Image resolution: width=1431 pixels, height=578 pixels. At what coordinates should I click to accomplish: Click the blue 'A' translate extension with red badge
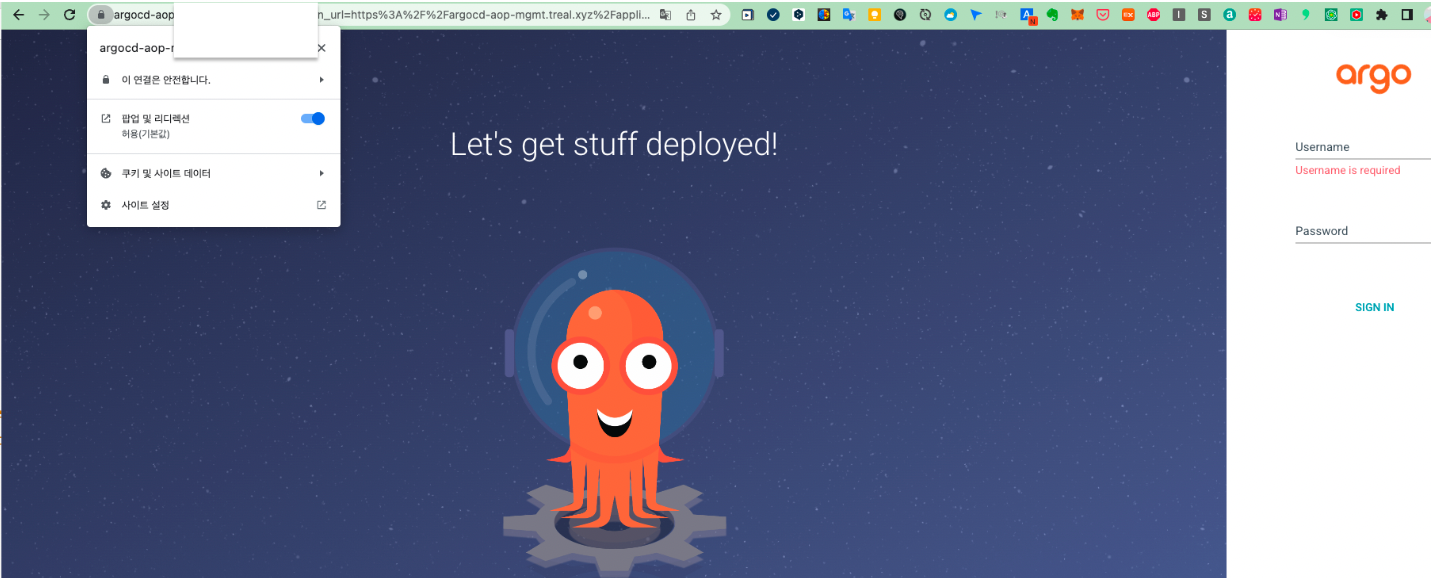coord(1028,16)
